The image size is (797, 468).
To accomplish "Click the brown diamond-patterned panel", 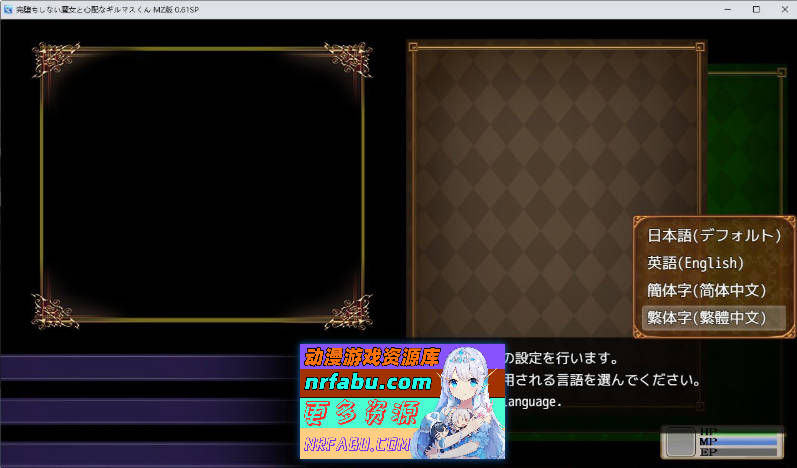I will [555, 180].
